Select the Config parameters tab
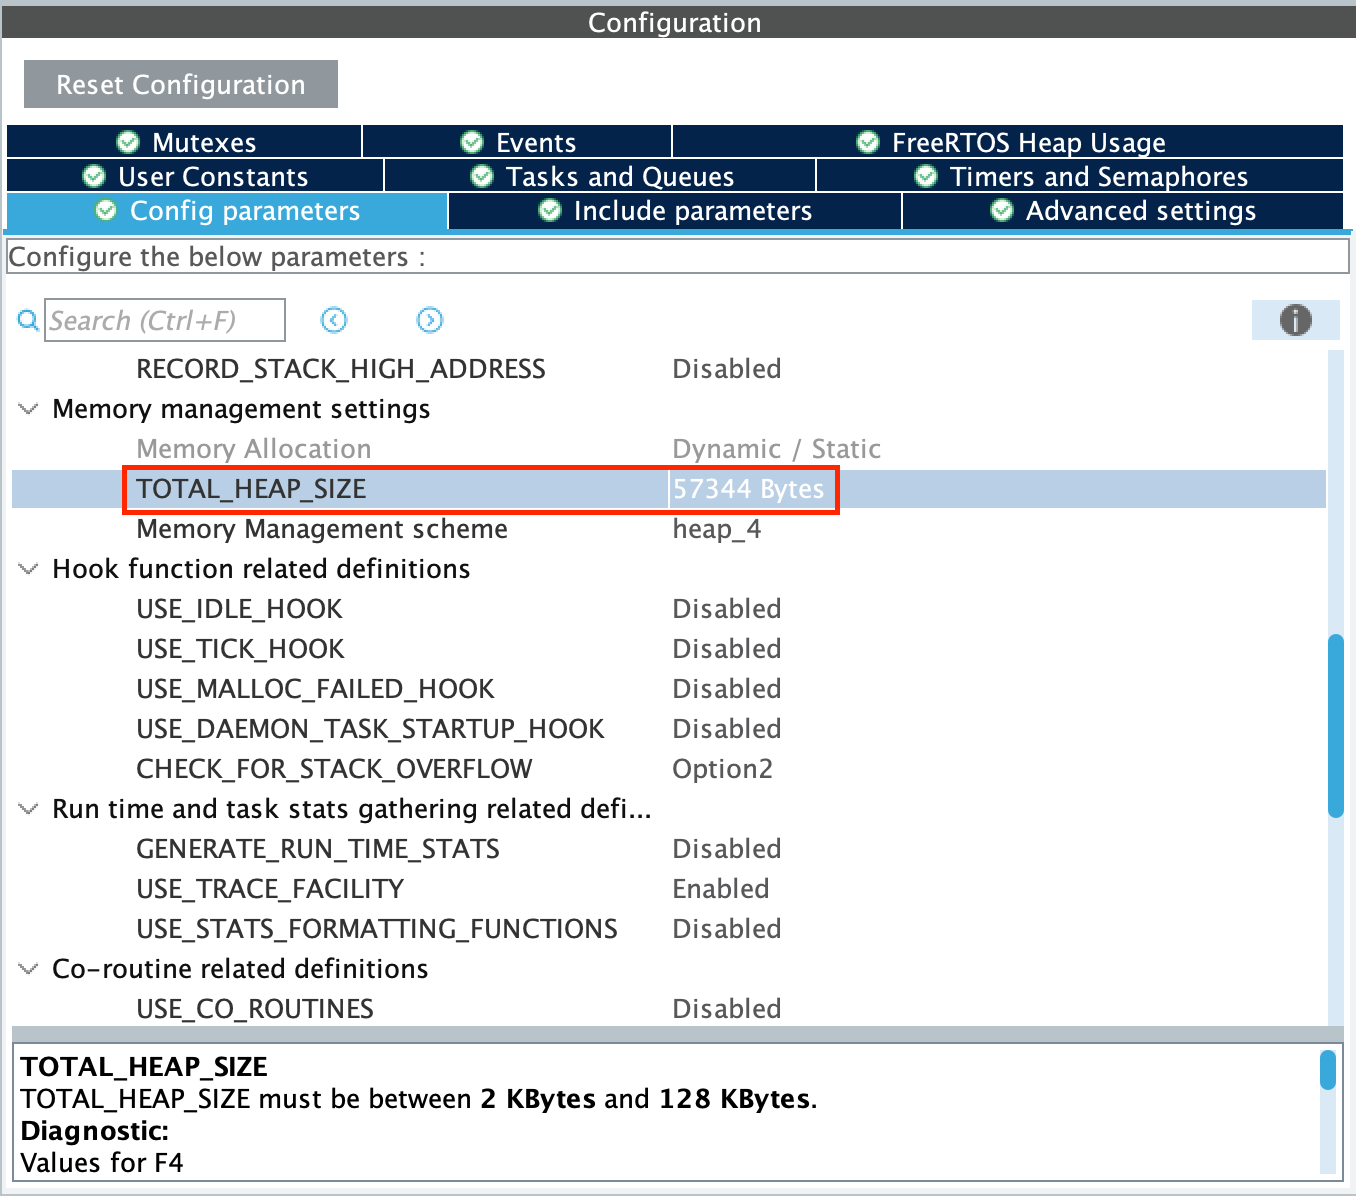Viewport: 1356px width, 1196px height. (x=227, y=211)
